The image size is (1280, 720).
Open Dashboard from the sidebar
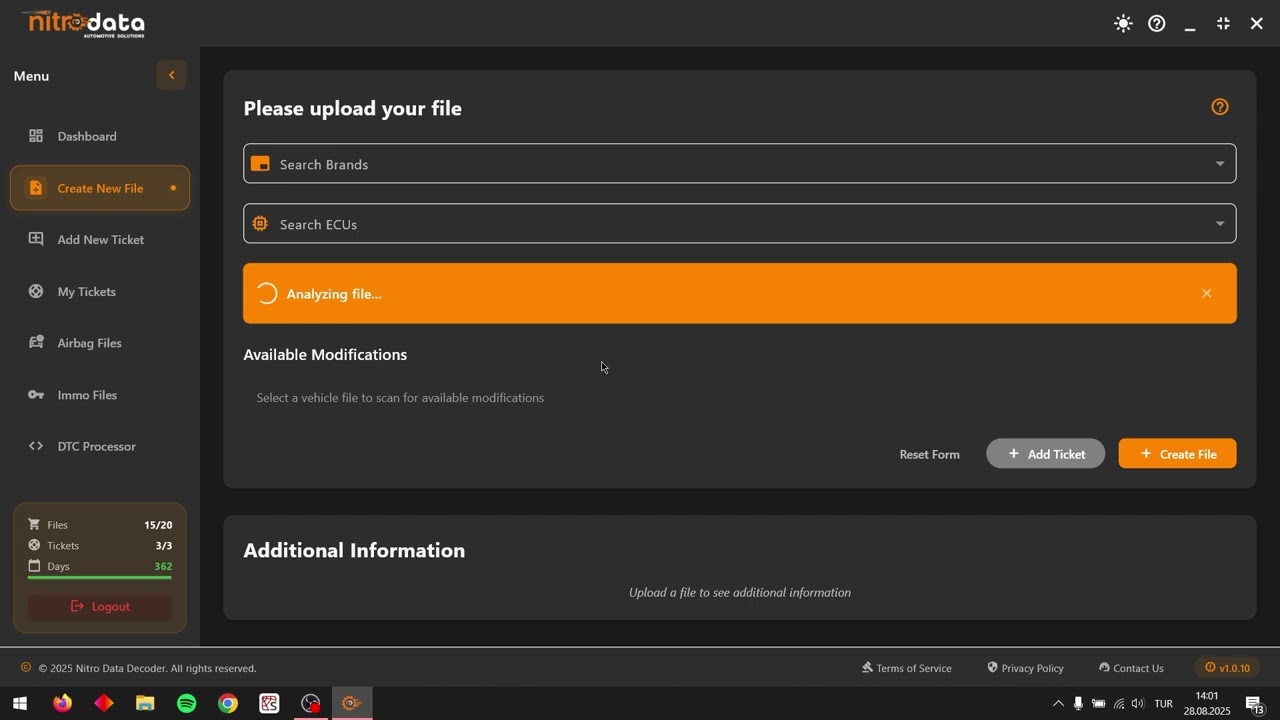click(87, 136)
